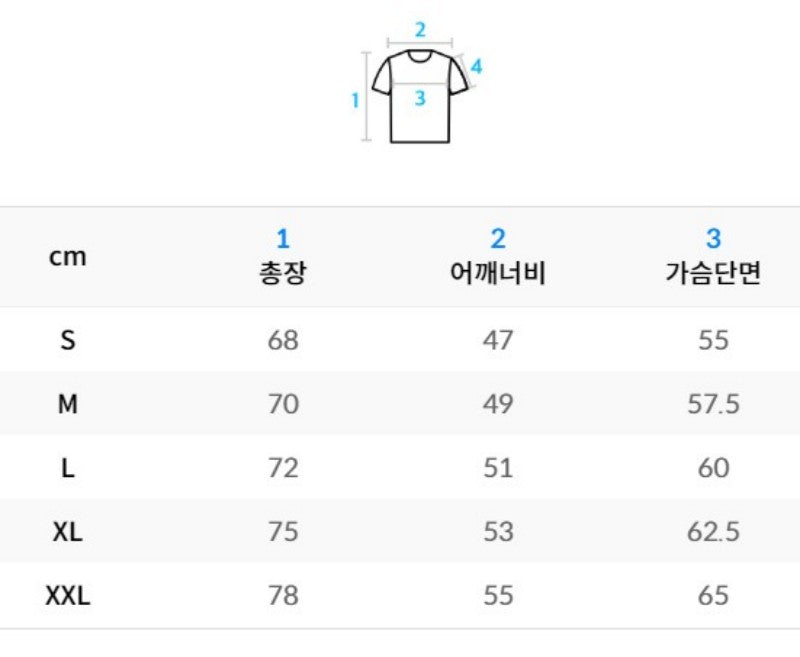Viewport: 800px width, 657px height.
Task: Select the XL size row label
Action: click(68, 532)
